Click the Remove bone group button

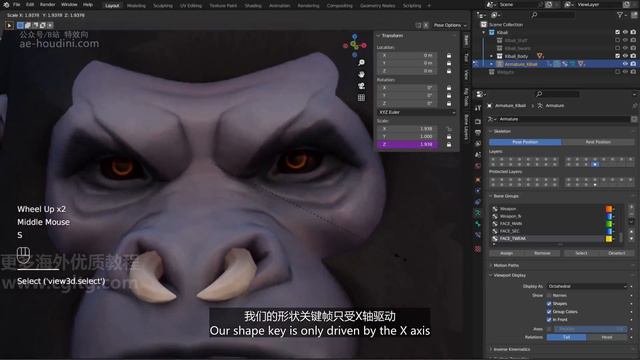[x=542, y=253]
